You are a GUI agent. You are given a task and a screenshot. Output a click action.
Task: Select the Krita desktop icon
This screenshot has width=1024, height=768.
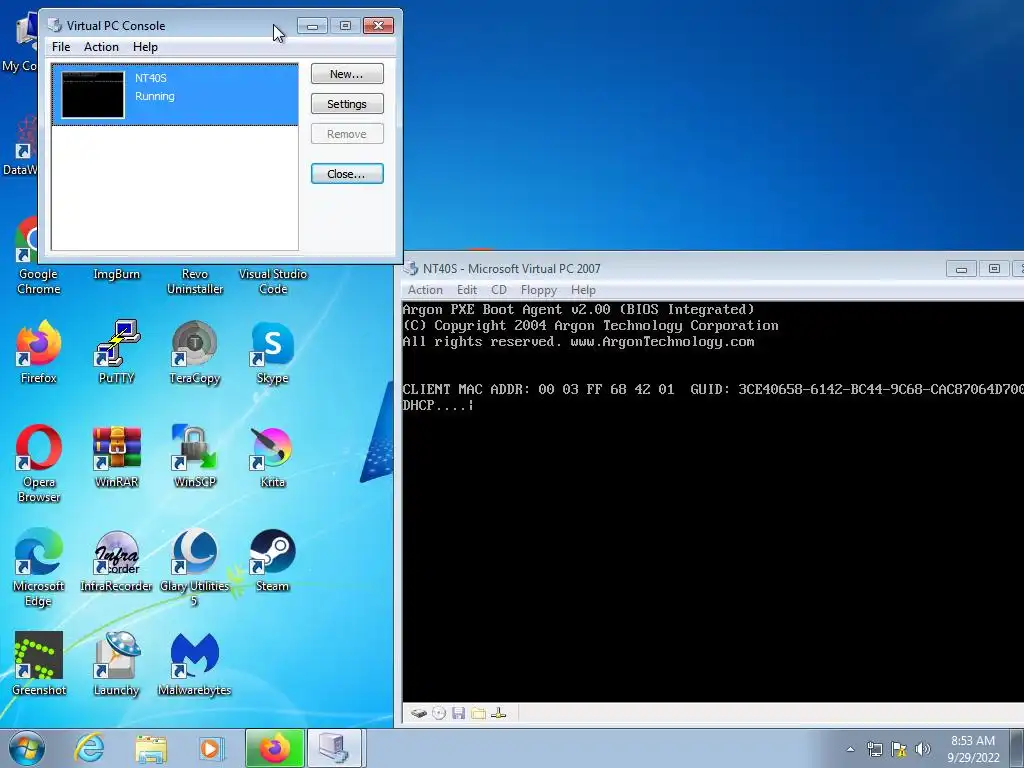click(272, 456)
